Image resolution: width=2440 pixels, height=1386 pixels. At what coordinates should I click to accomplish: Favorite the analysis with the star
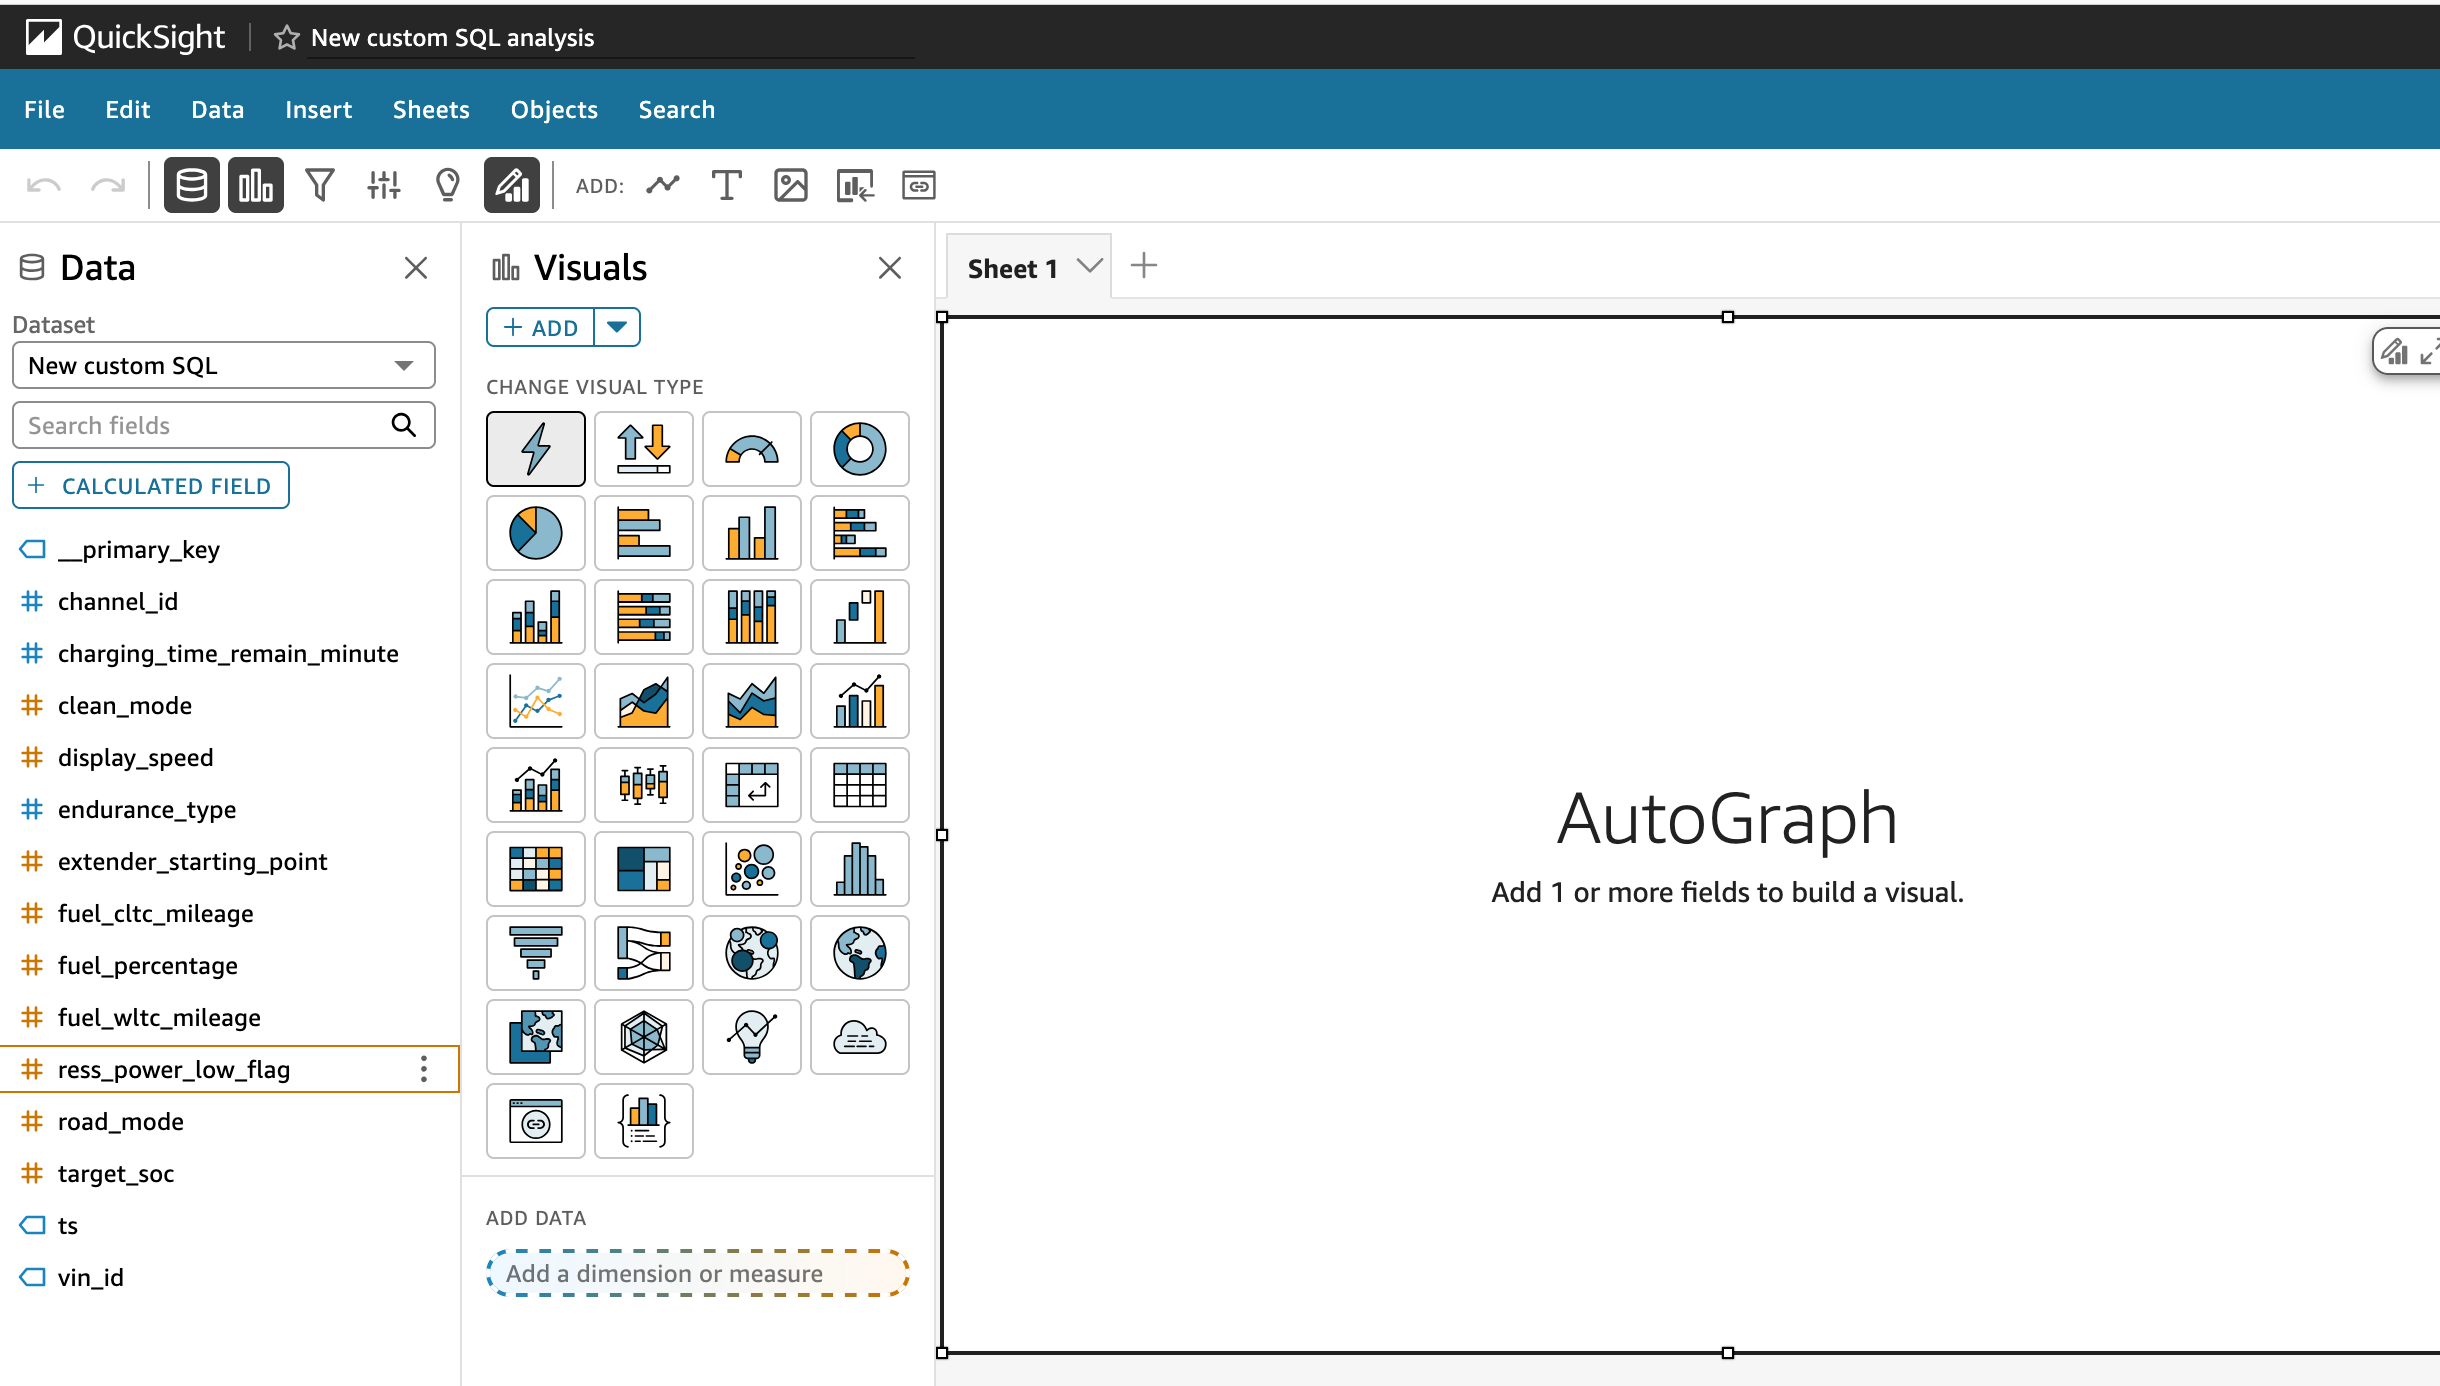pyautogui.click(x=287, y=38)
